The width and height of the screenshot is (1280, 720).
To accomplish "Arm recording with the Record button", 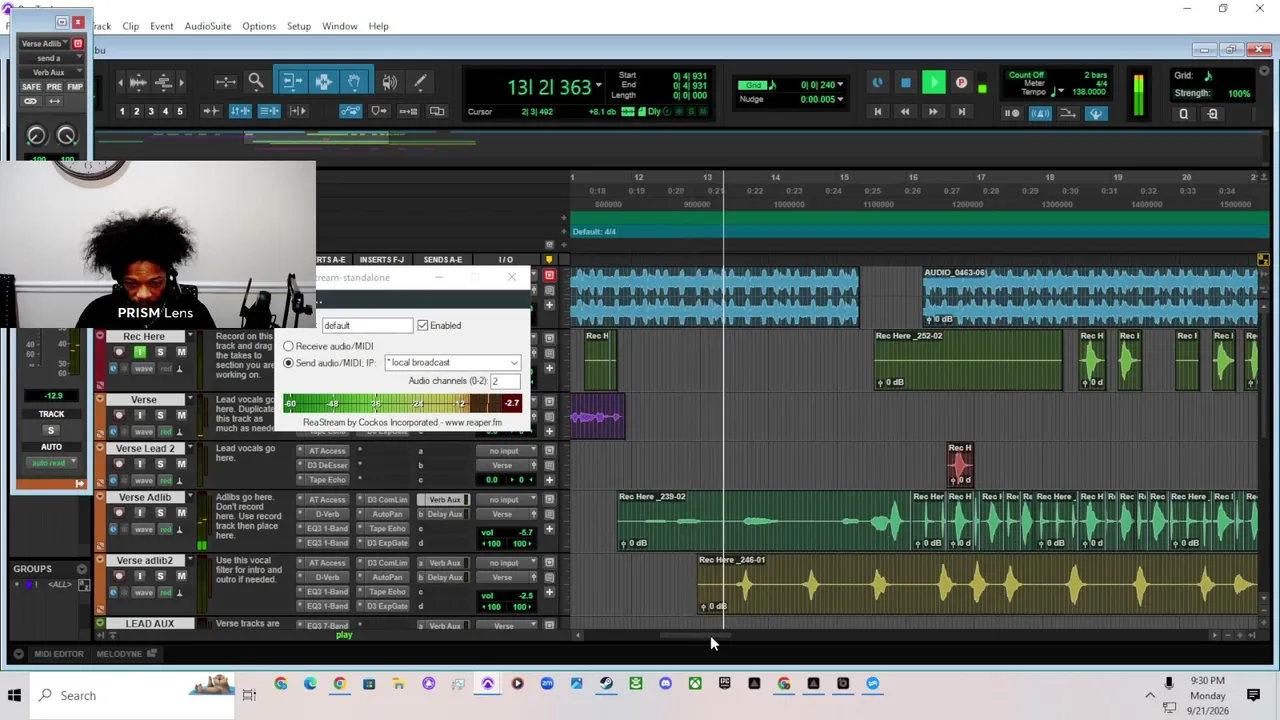I will point(961,83).
